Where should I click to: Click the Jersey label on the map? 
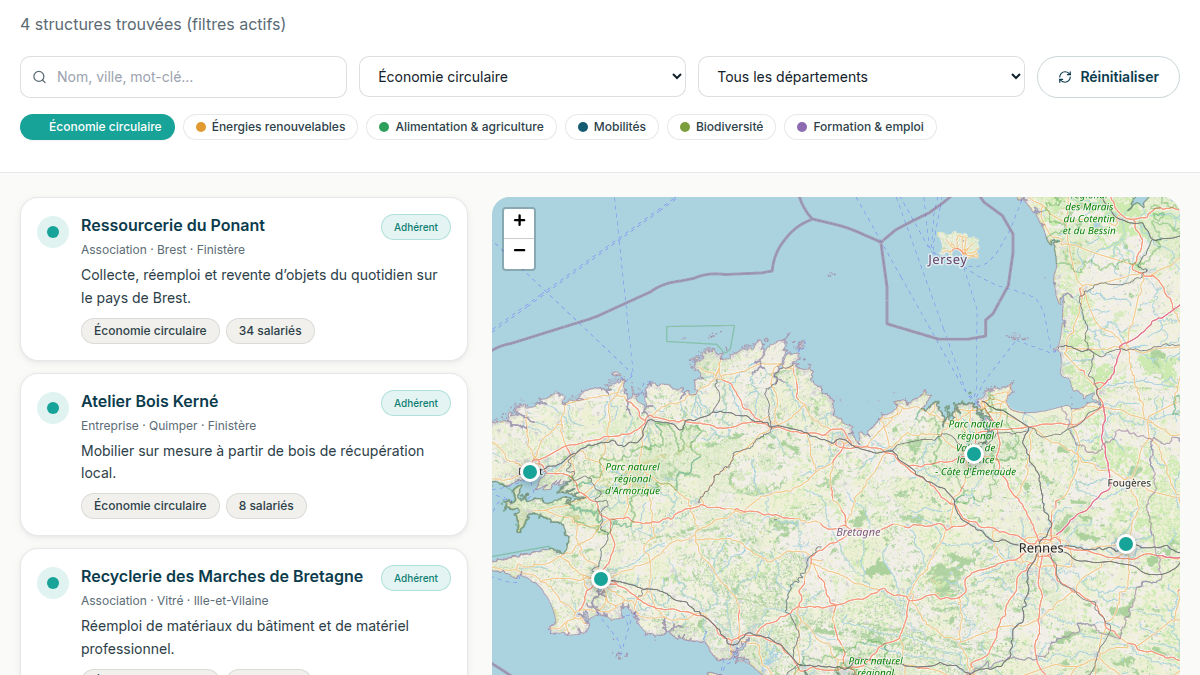(947, 260)
